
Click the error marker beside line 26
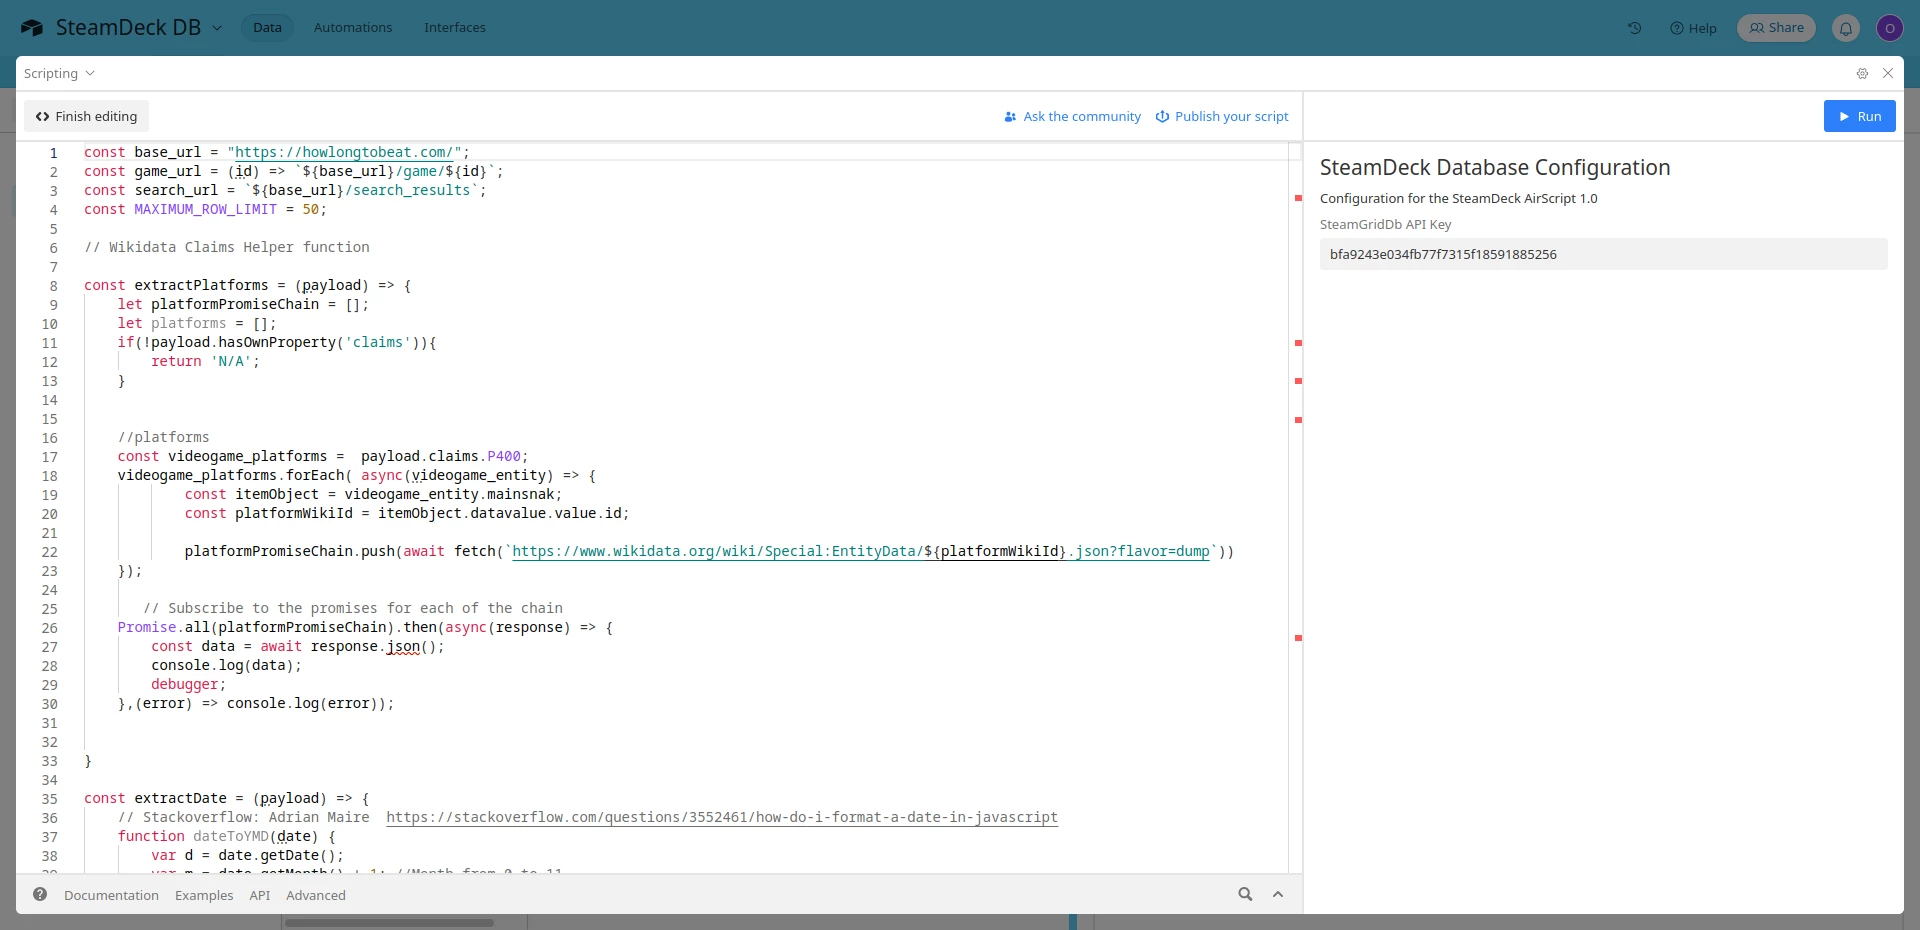tap(1298, 637)
